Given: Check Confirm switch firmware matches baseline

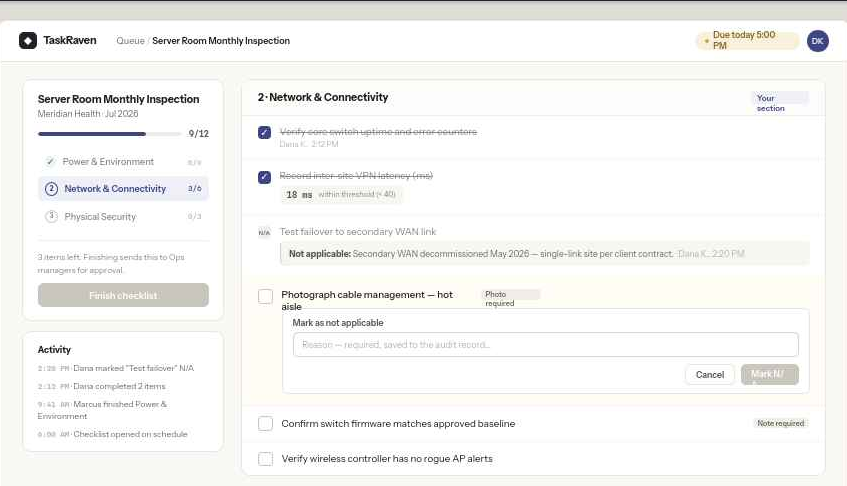Looking at the screenshot, I should coord(265,423).
